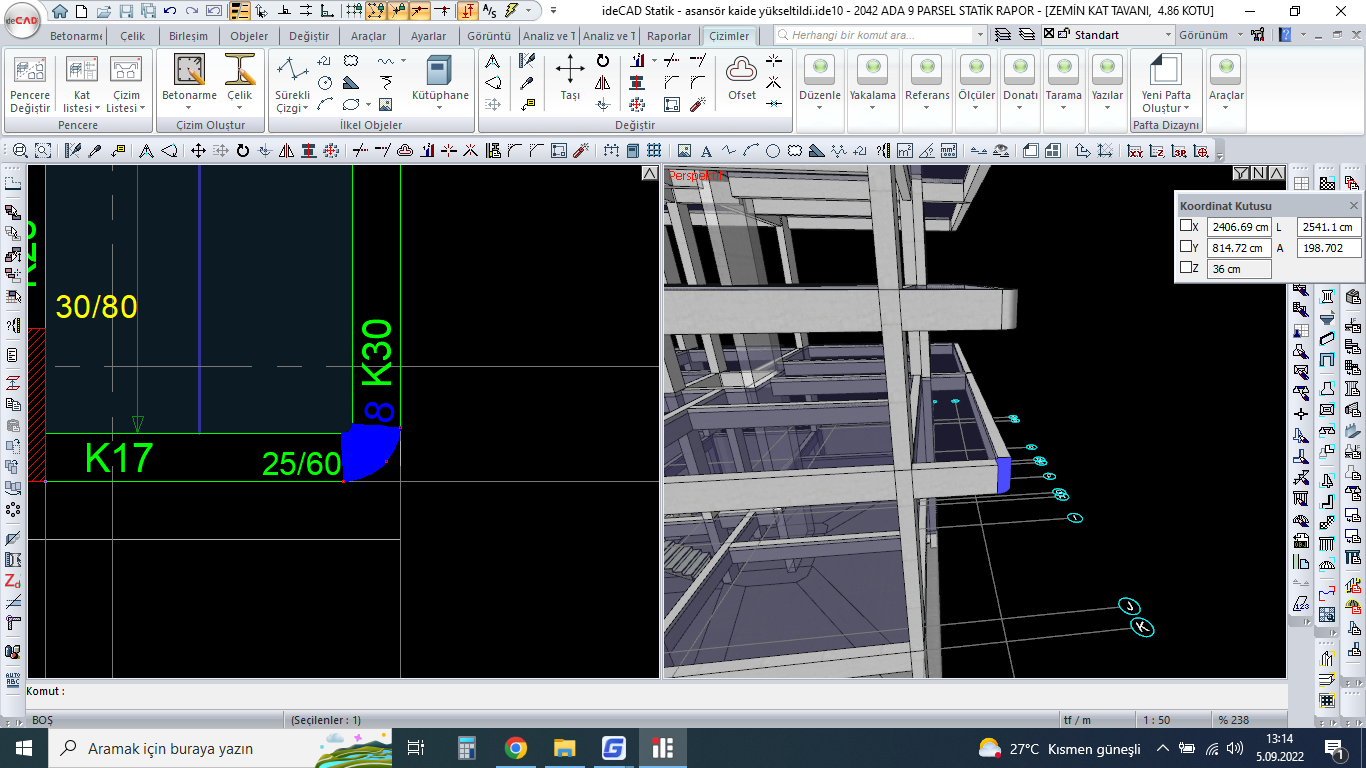This screenshot has height=768, width=1366.
Task: Create a new file with the blank page icon
Action: tap(81, 11)
